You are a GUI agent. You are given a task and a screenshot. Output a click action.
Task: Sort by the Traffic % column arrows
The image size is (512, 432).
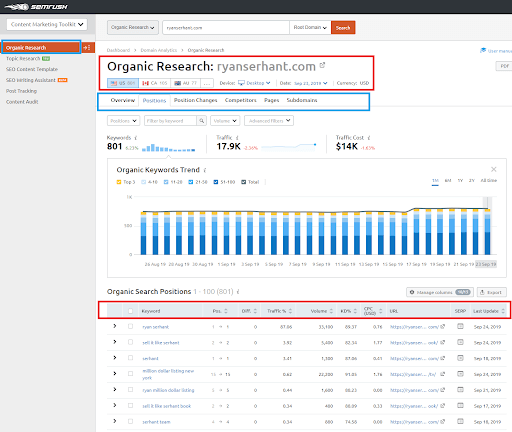click(x=290, y=311)
